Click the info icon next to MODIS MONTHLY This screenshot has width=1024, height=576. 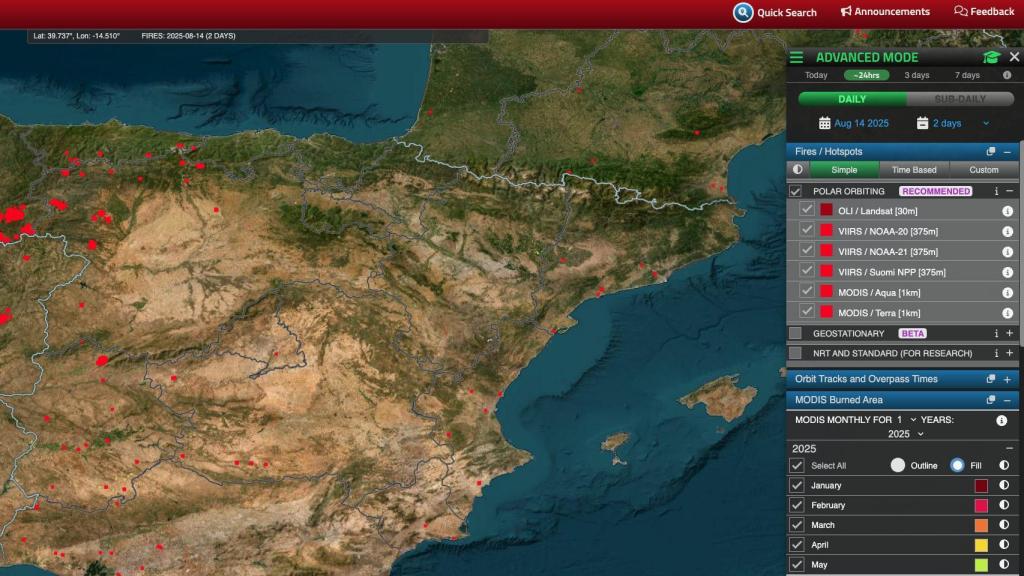tap(1001, 421)
